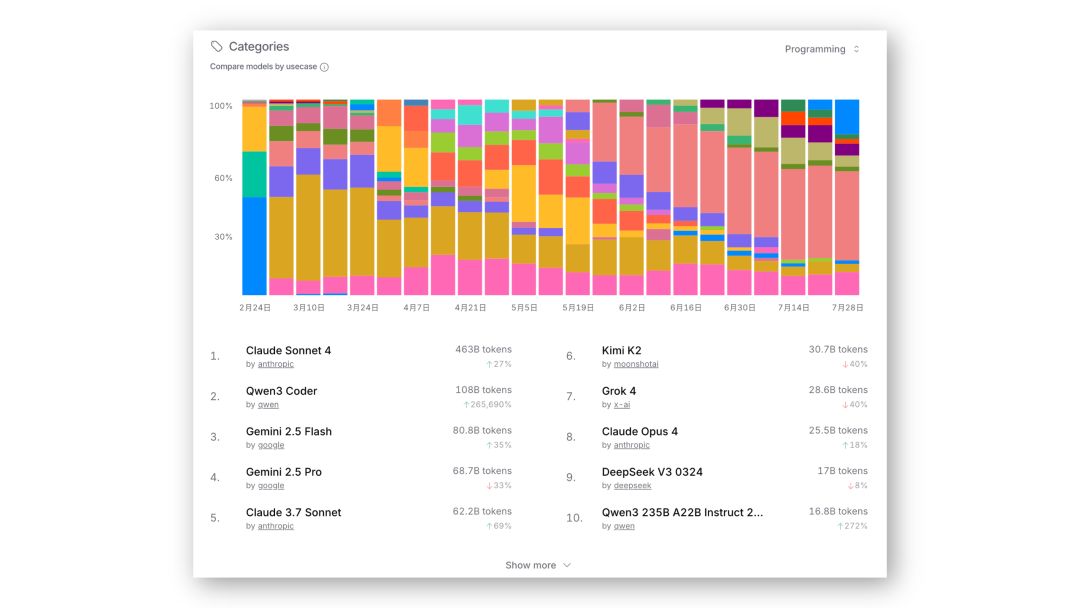
Task: Click the 8% decline figure
Action: click(857, 485)
